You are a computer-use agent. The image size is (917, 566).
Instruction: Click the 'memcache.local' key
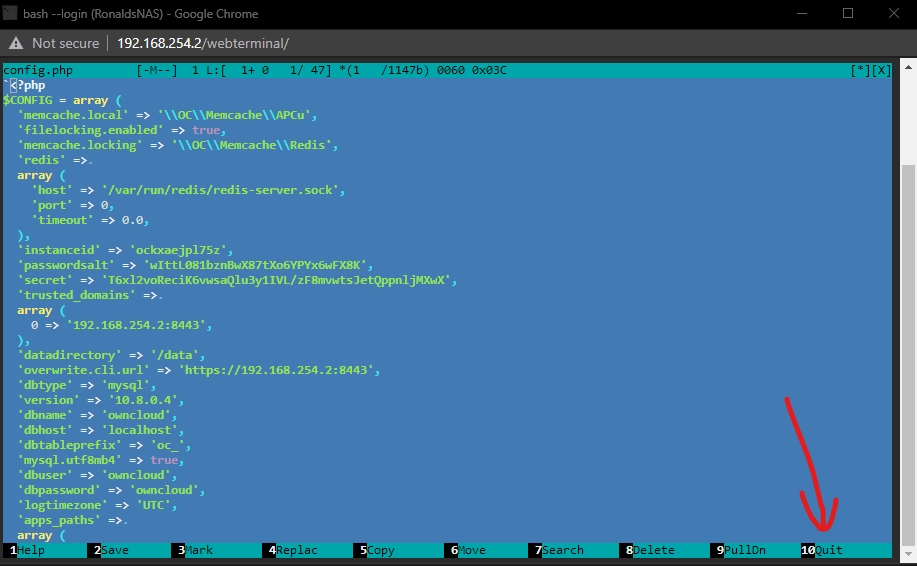coord(73,115)
